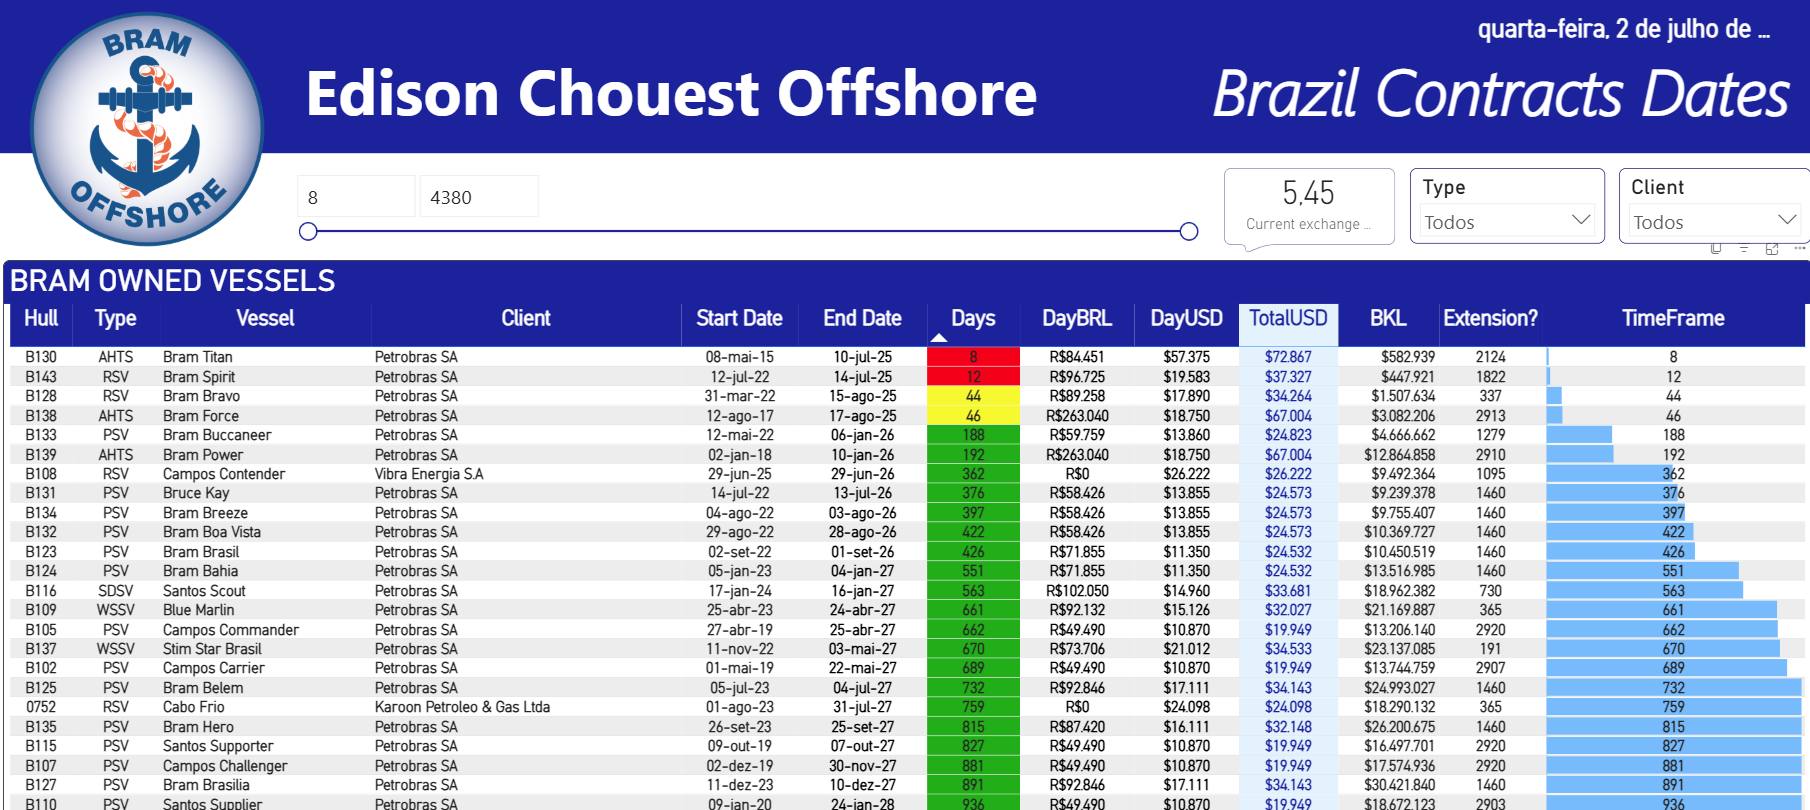Edit the maximum days field showing 4380
The width and height of the screenshot is (1810, 810).
point(479,197)
